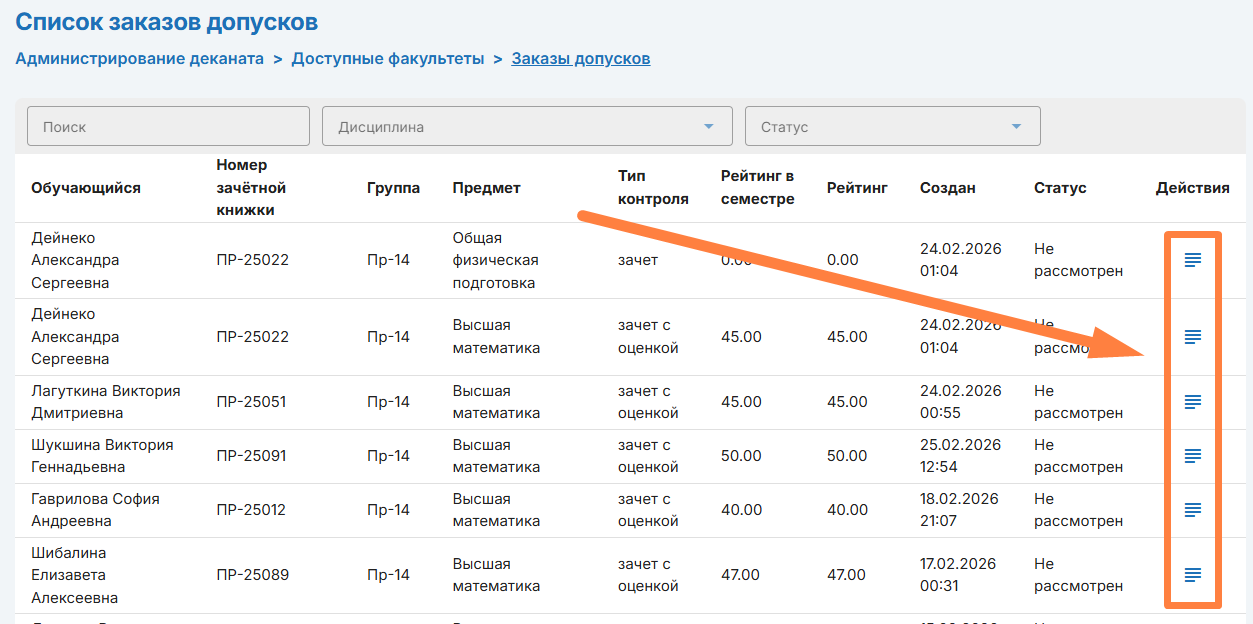
Task: Select the Группа column header
Action: click(x=393, y=188)
